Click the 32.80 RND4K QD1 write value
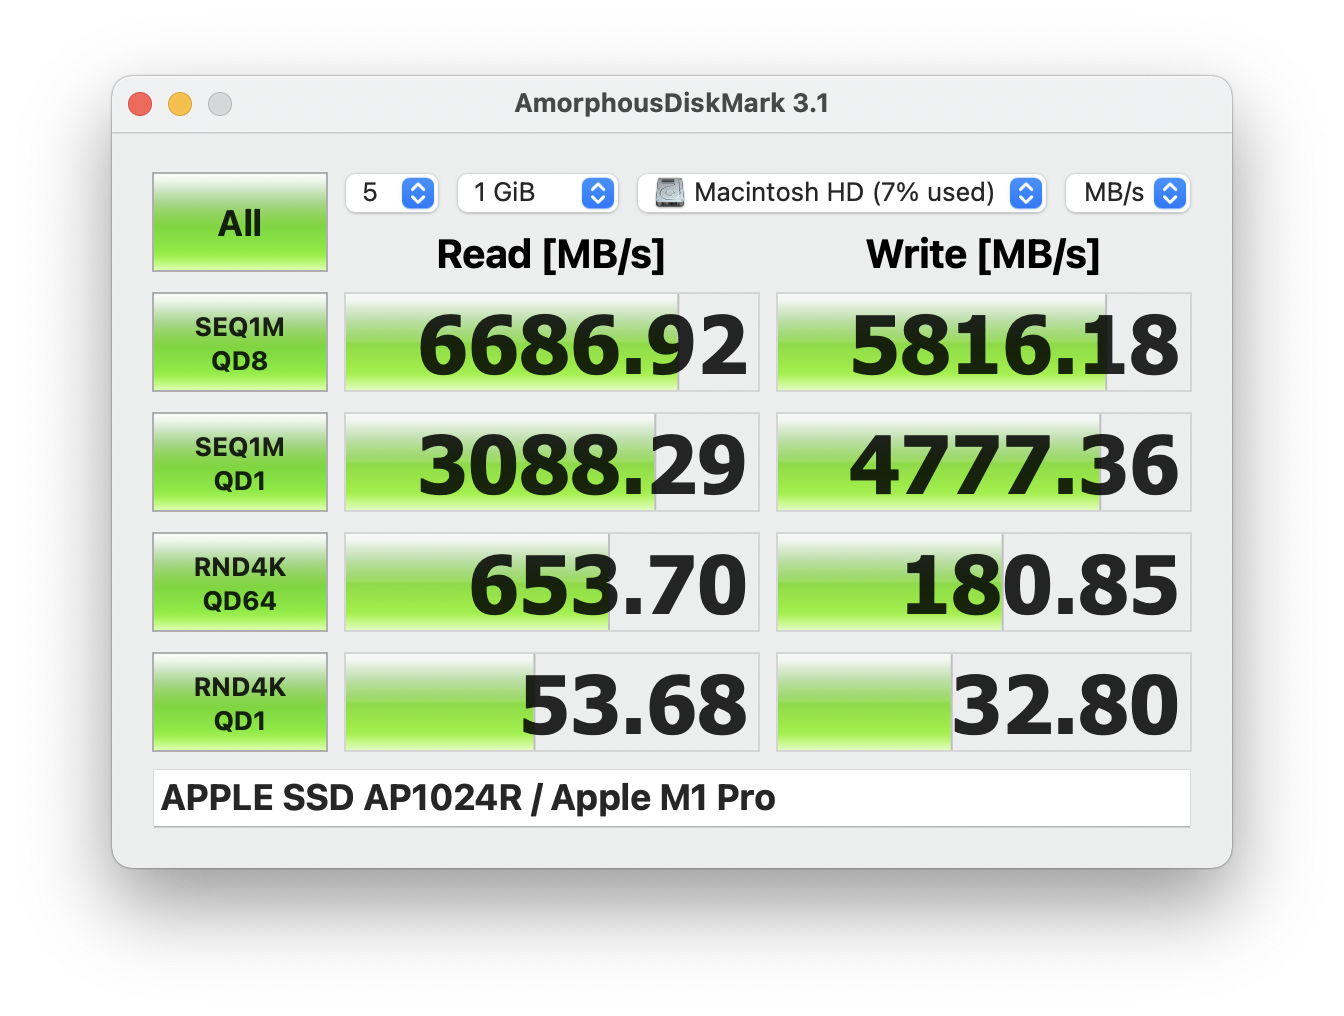 984,702
